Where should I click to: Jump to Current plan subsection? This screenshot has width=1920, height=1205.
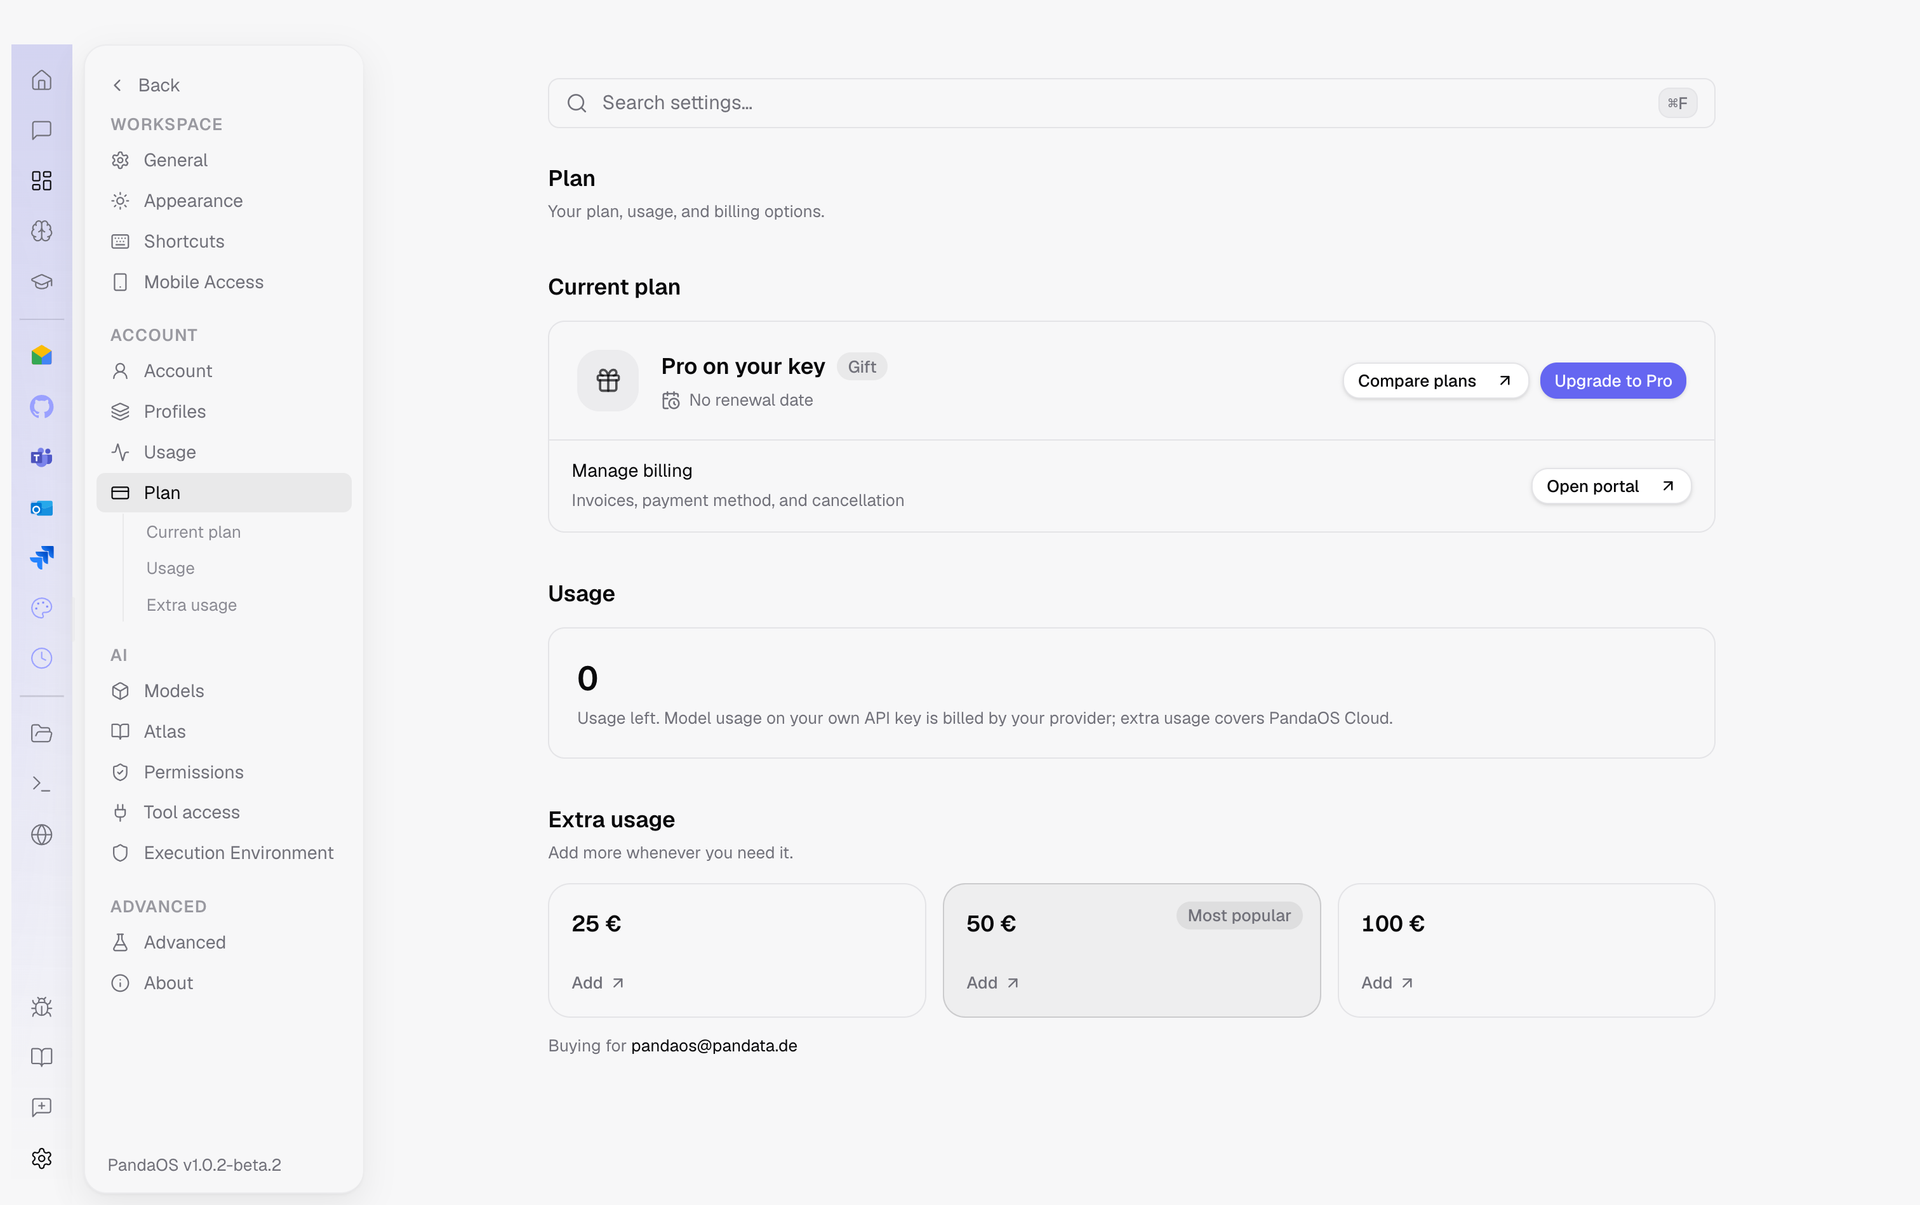[193, 532]
